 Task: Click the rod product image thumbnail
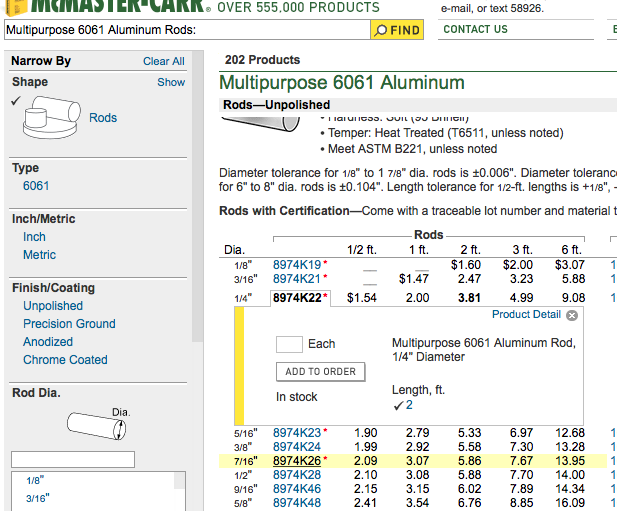260,123
